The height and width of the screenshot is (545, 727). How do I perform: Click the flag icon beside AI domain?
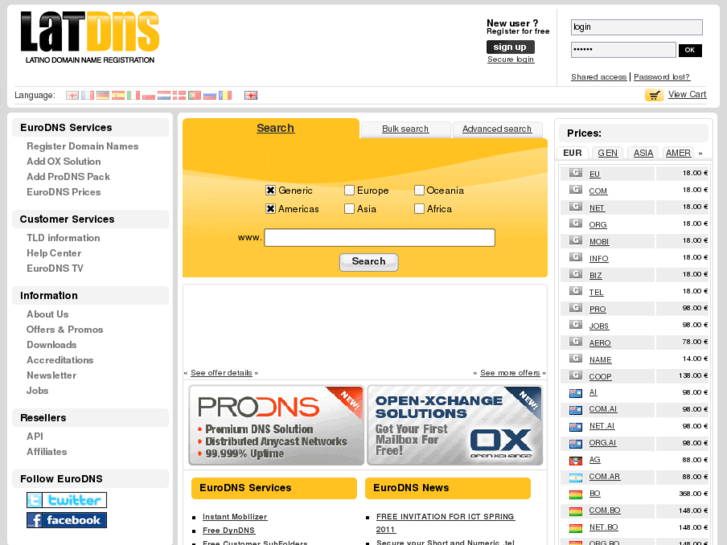pyautogui.click(x=575, y=393)
